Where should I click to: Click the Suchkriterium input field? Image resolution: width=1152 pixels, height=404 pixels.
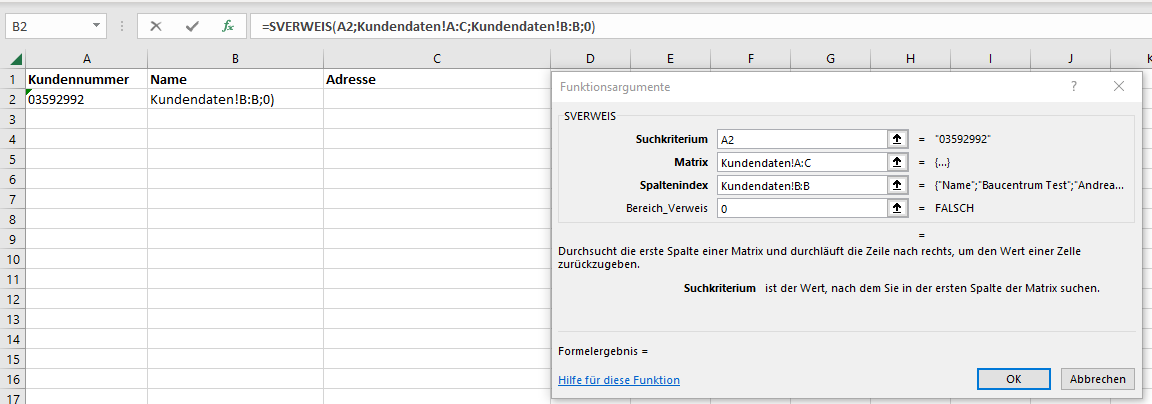[x=802, y=139]
